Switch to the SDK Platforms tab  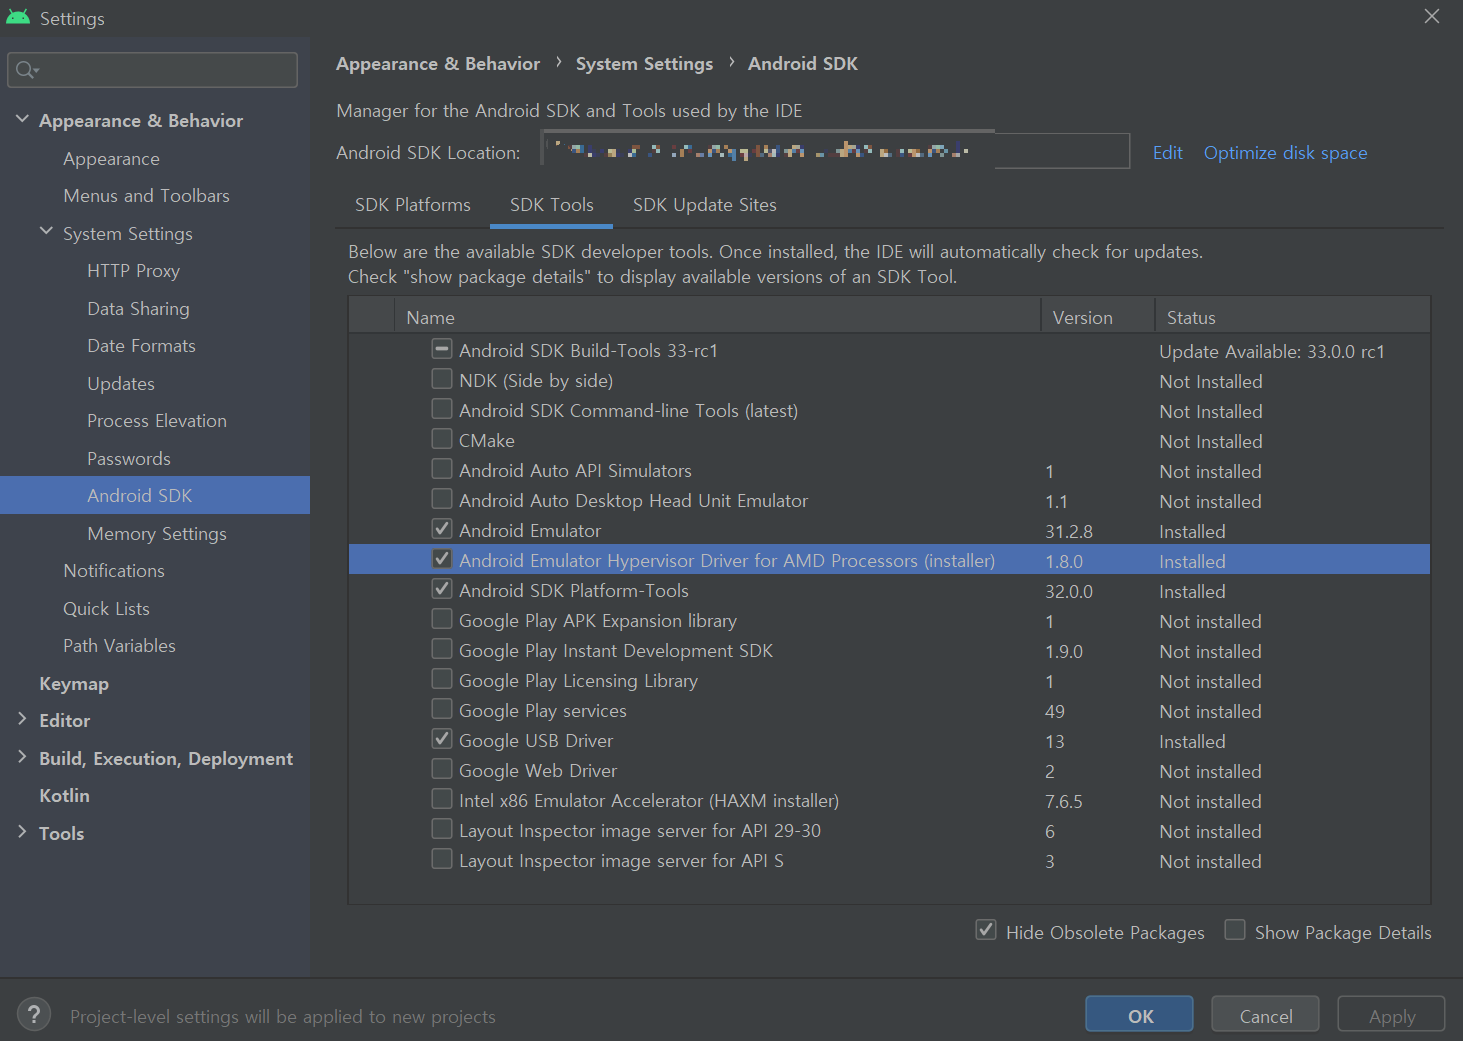tap(413, 205)
